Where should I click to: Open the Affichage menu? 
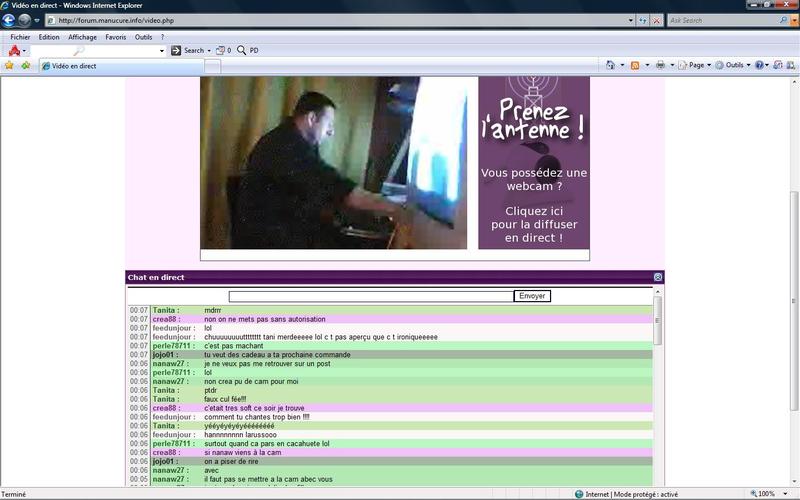[82, 37]
